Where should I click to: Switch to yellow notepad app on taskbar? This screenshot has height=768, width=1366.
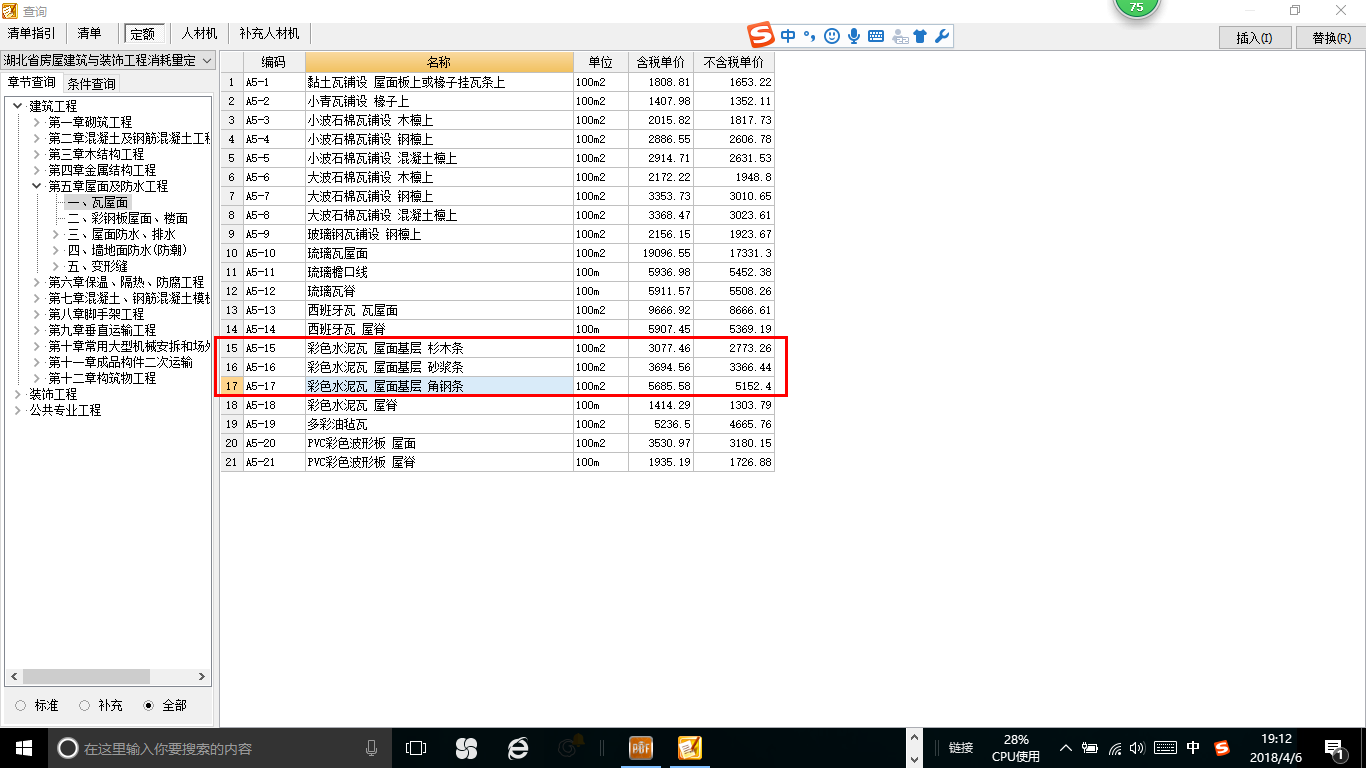click(x=690, y=748)
